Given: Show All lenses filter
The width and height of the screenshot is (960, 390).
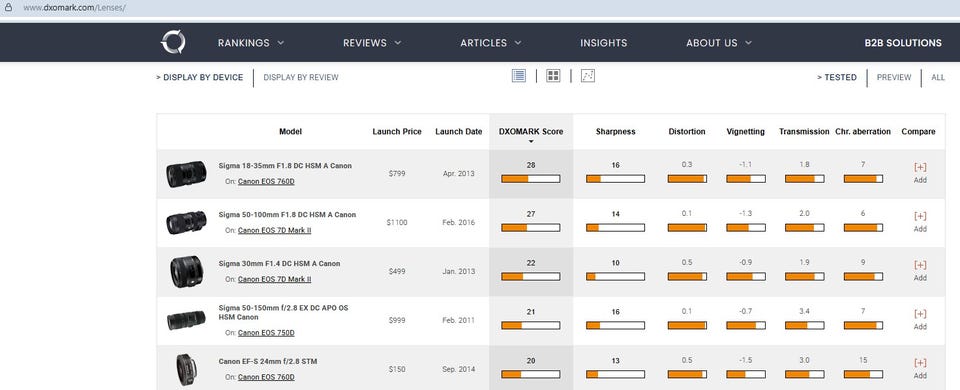Looking at the screenshot, I should click(x=938, y=77).
